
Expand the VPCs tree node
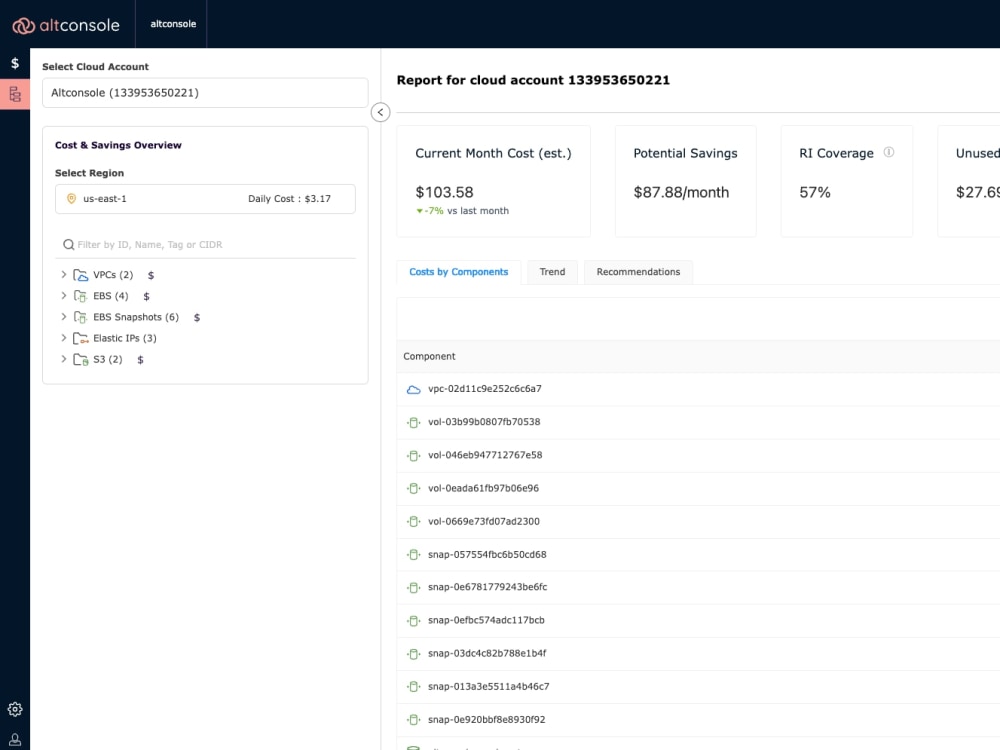(x=63, y=275)
